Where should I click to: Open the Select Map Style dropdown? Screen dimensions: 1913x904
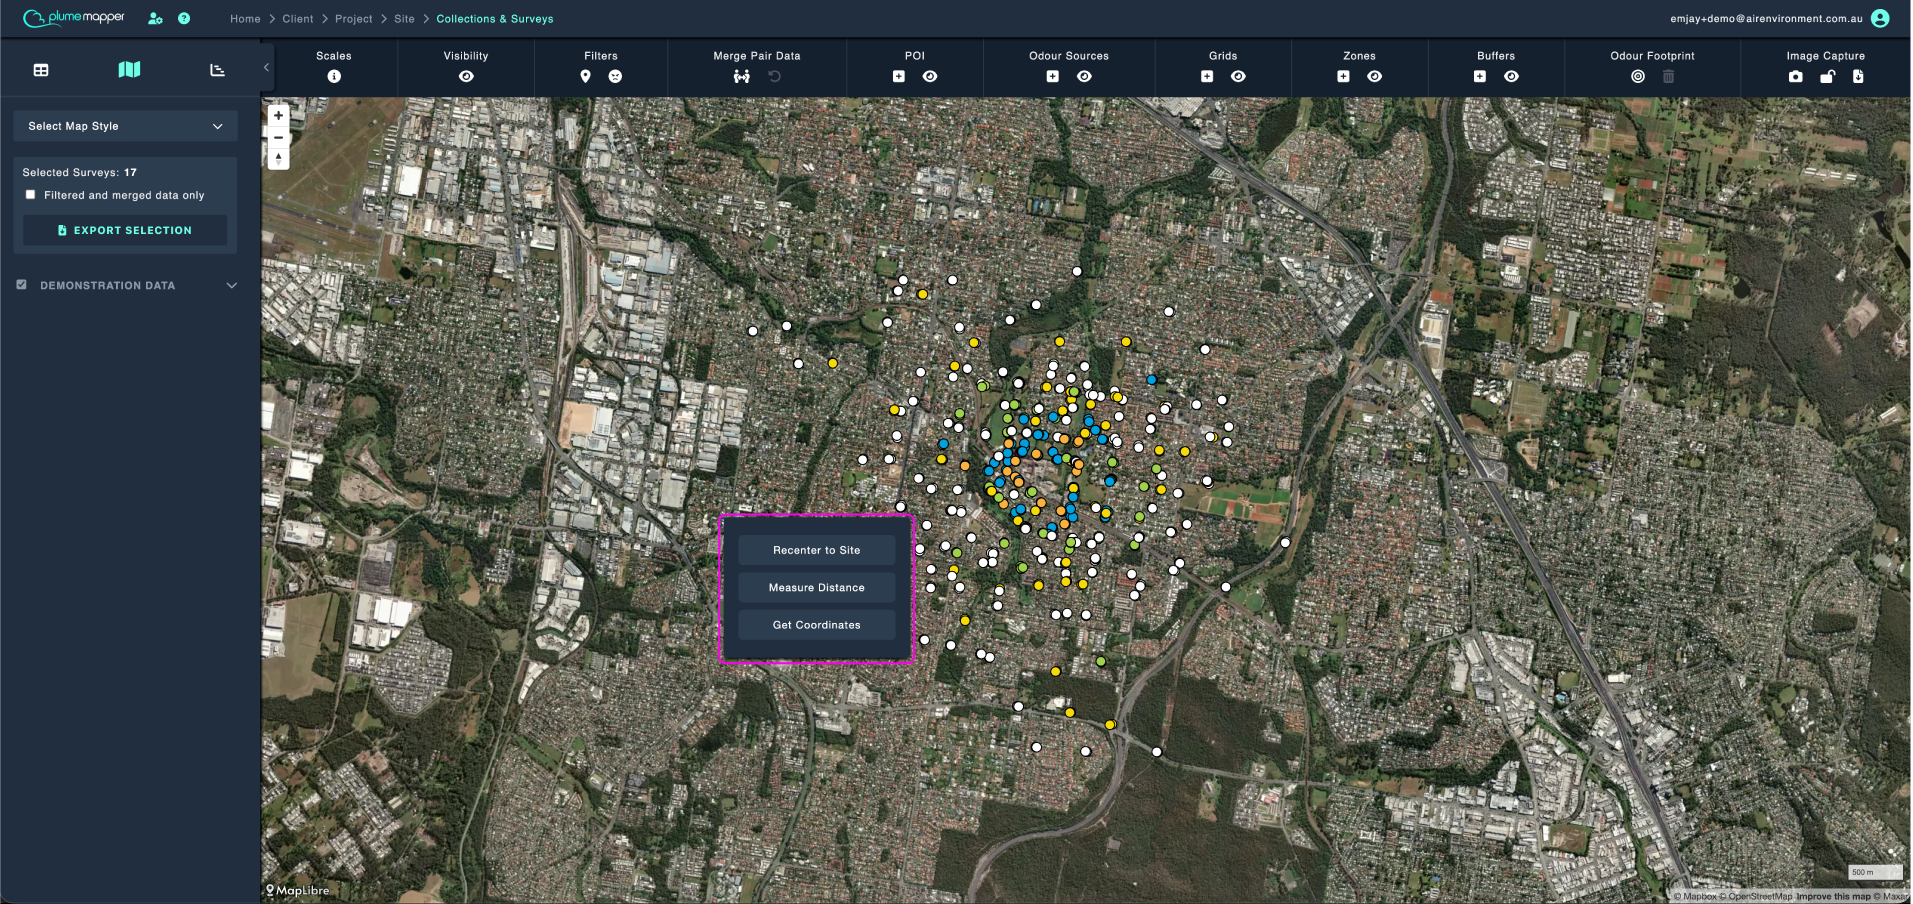126,126
